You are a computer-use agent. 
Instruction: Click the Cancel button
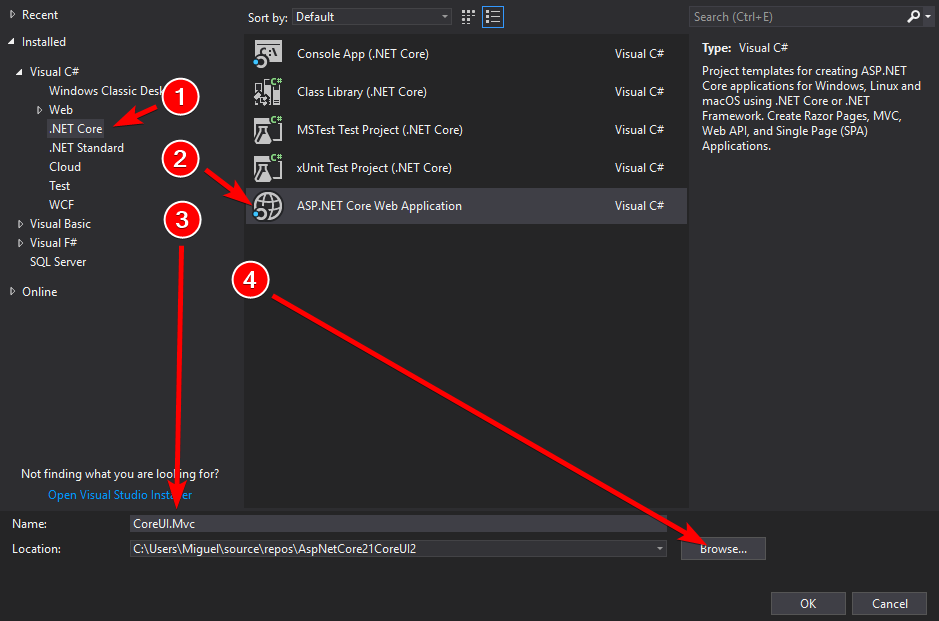[x=889, y=604]
